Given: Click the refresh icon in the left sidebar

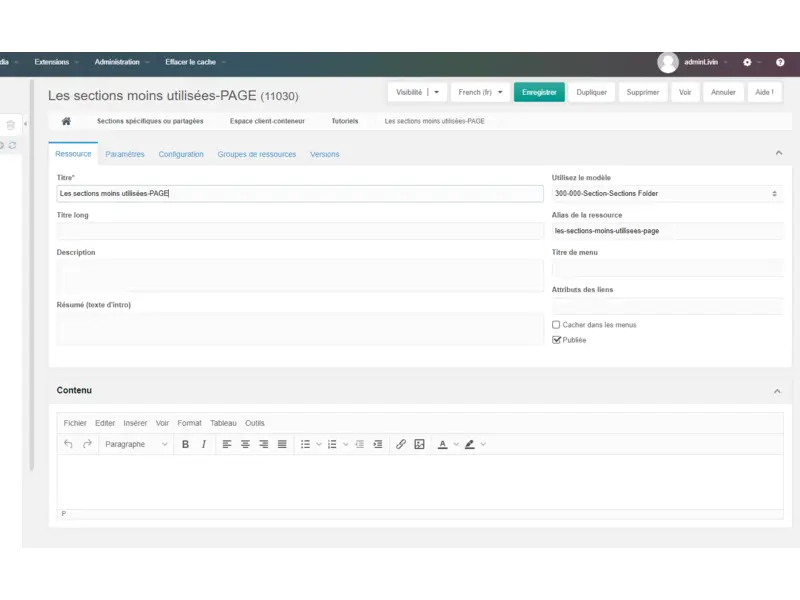Looking at the screenshot, I should [10, 144].
